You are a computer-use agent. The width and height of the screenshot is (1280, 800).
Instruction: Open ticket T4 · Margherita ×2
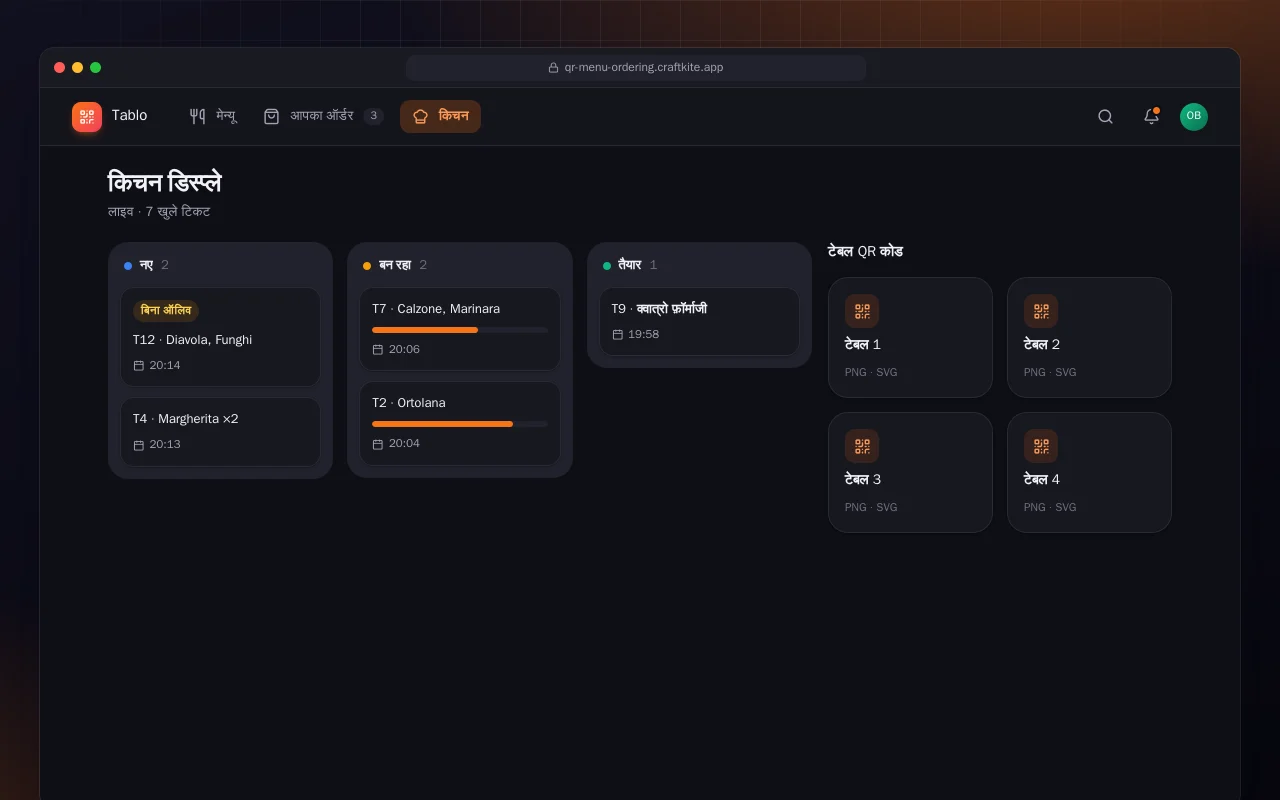pos(220,432)
